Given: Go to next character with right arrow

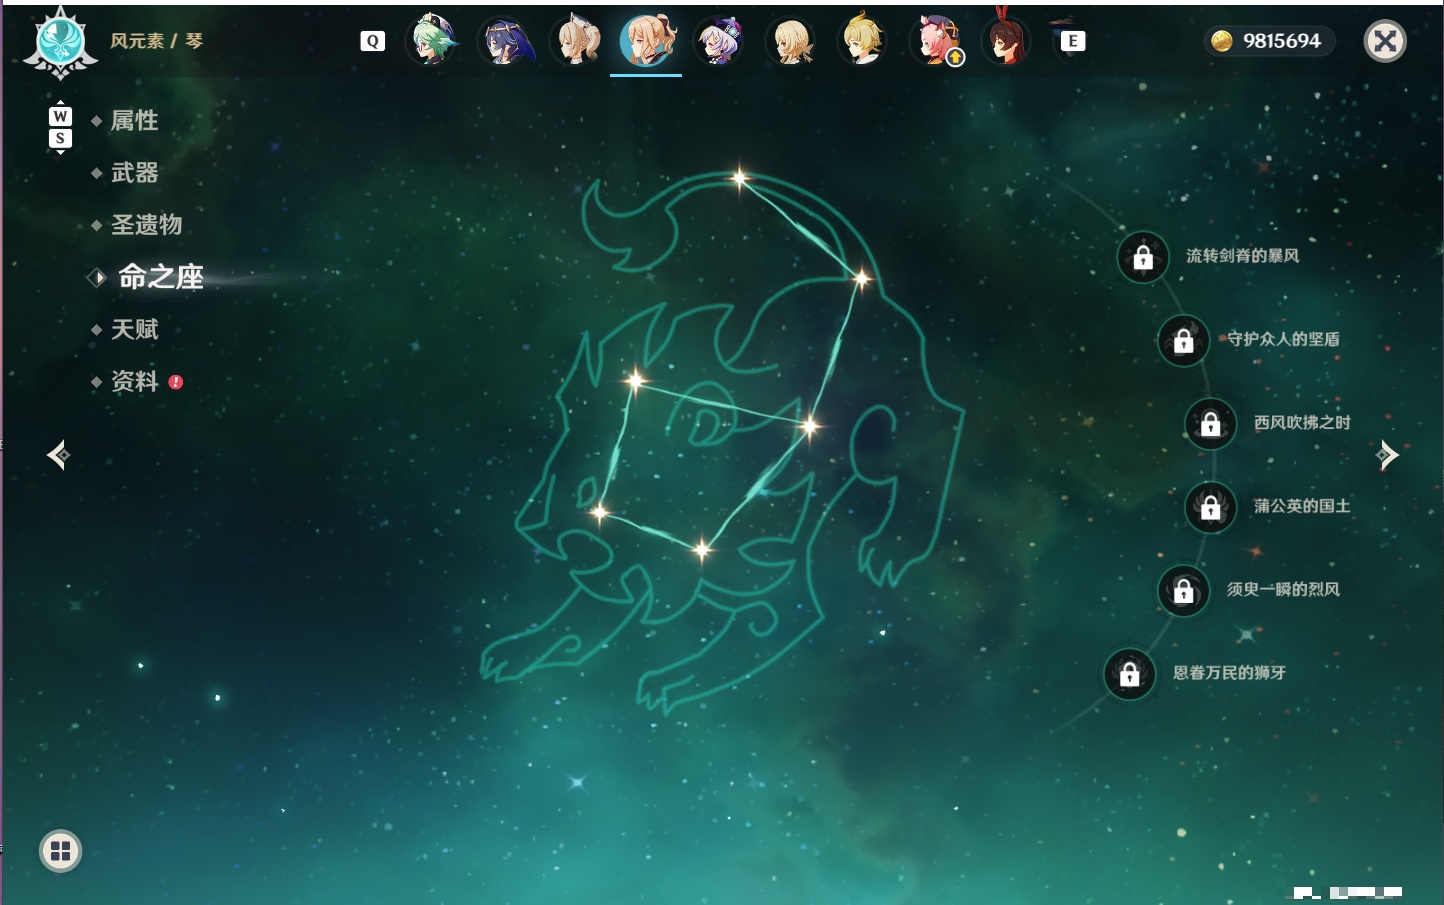Looking at the screenshot, I should (1387, 455).
